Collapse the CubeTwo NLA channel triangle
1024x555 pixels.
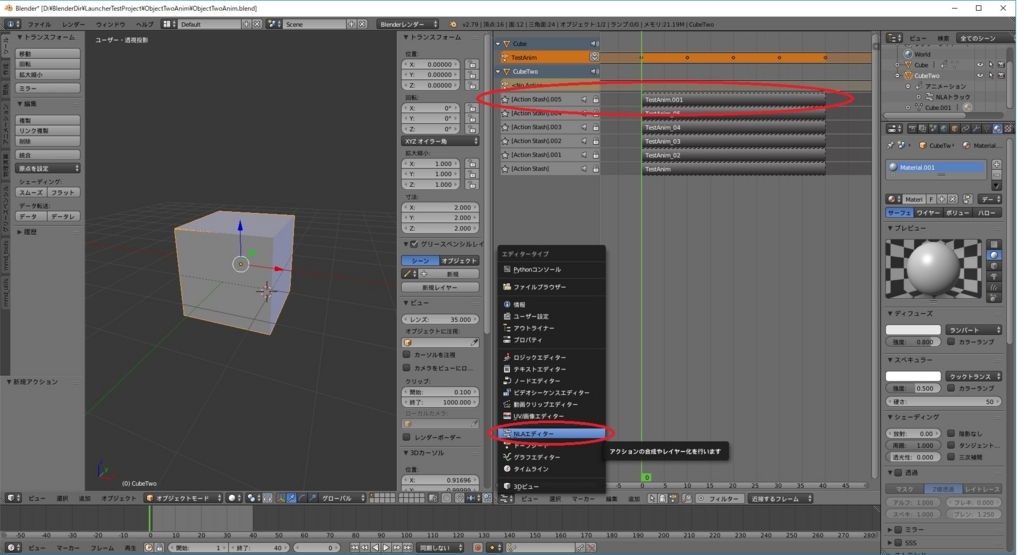coord(498,72)
